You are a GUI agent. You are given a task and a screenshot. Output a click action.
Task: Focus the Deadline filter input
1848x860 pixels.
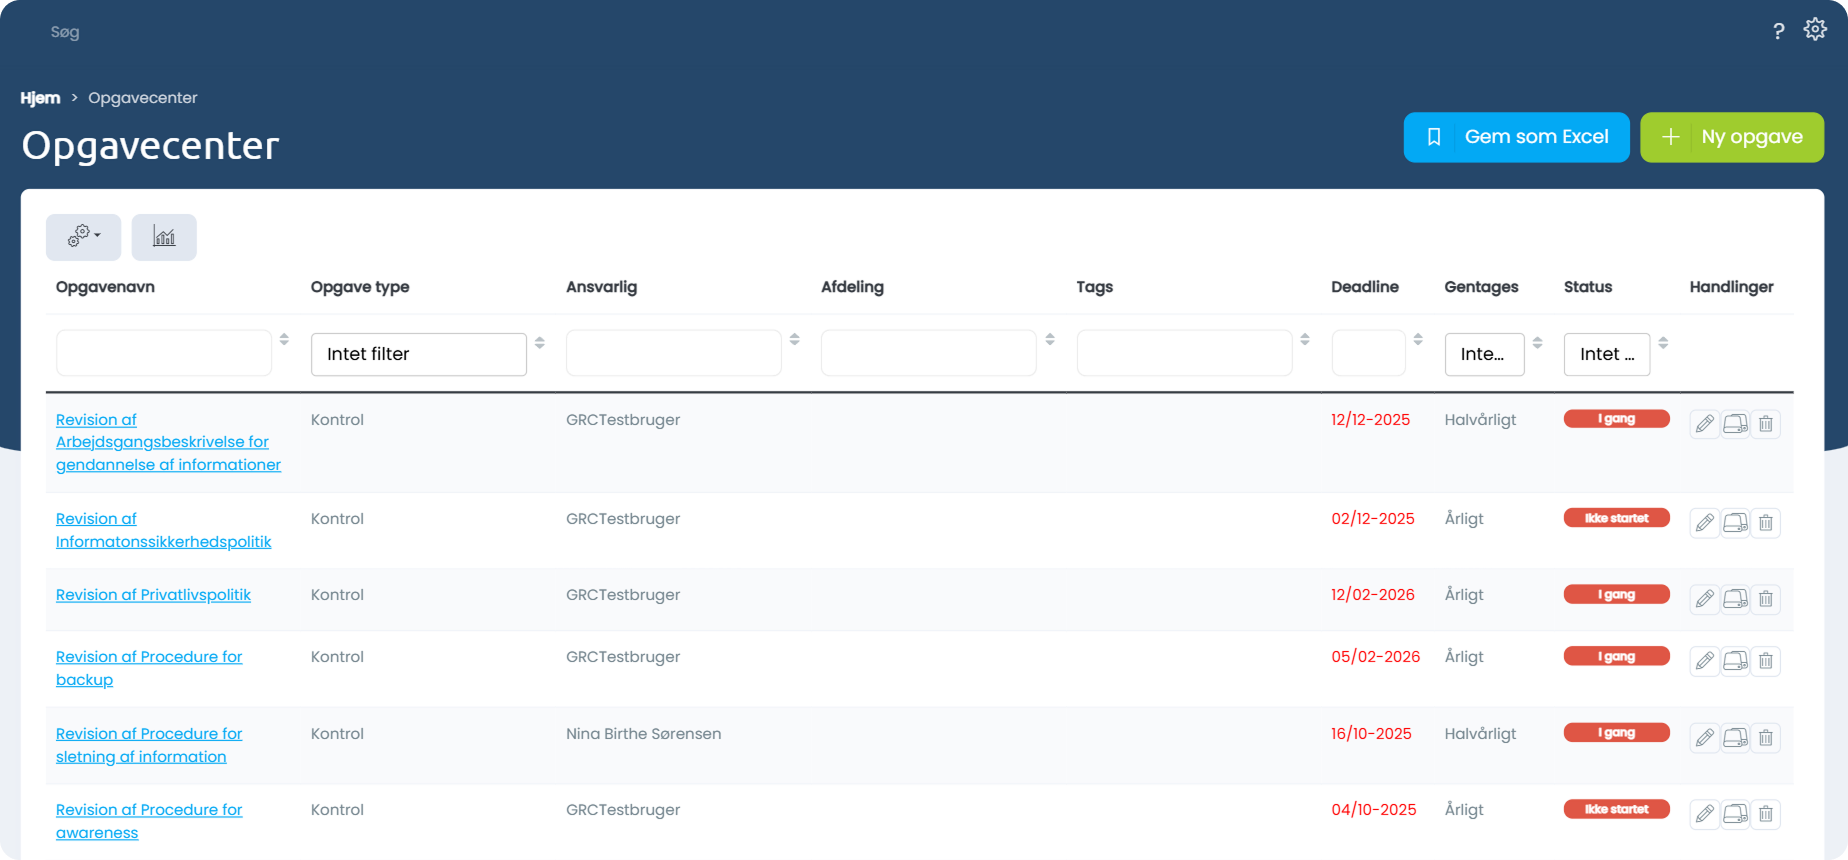(x=1369, y=353)
